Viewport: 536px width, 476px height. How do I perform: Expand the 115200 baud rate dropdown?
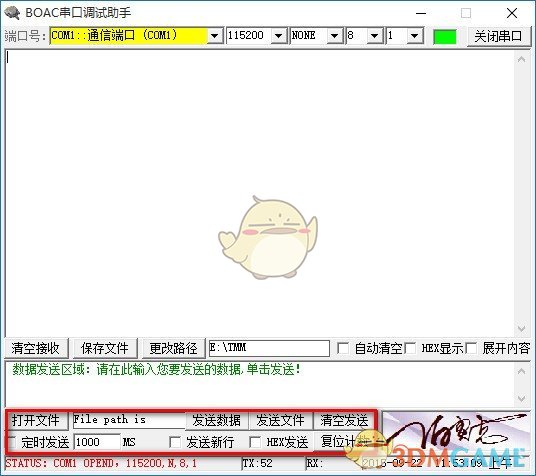point(279,36)
